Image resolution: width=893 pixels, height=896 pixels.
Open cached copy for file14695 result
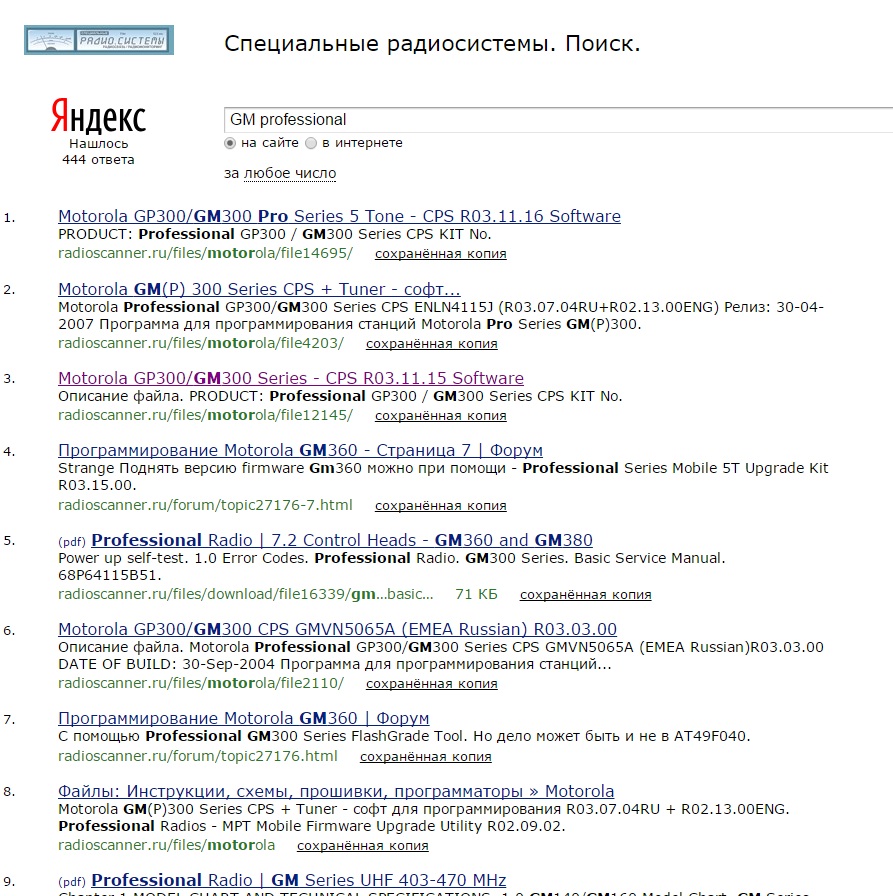click(441, 254)
